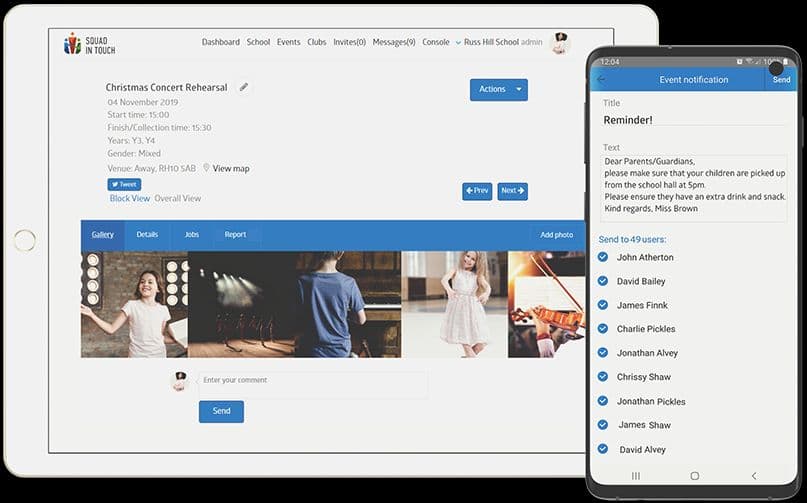The width and height of the screenshot is (807, 503).
Task: Open gallery photo of girl in white dress
Action: (454, 304)
